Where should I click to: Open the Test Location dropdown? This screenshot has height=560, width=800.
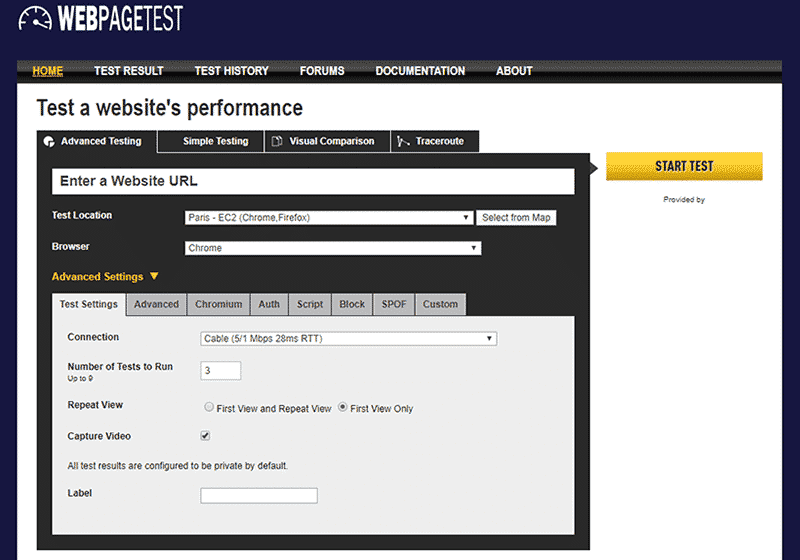pyautogui.click(x=329, y=218)
